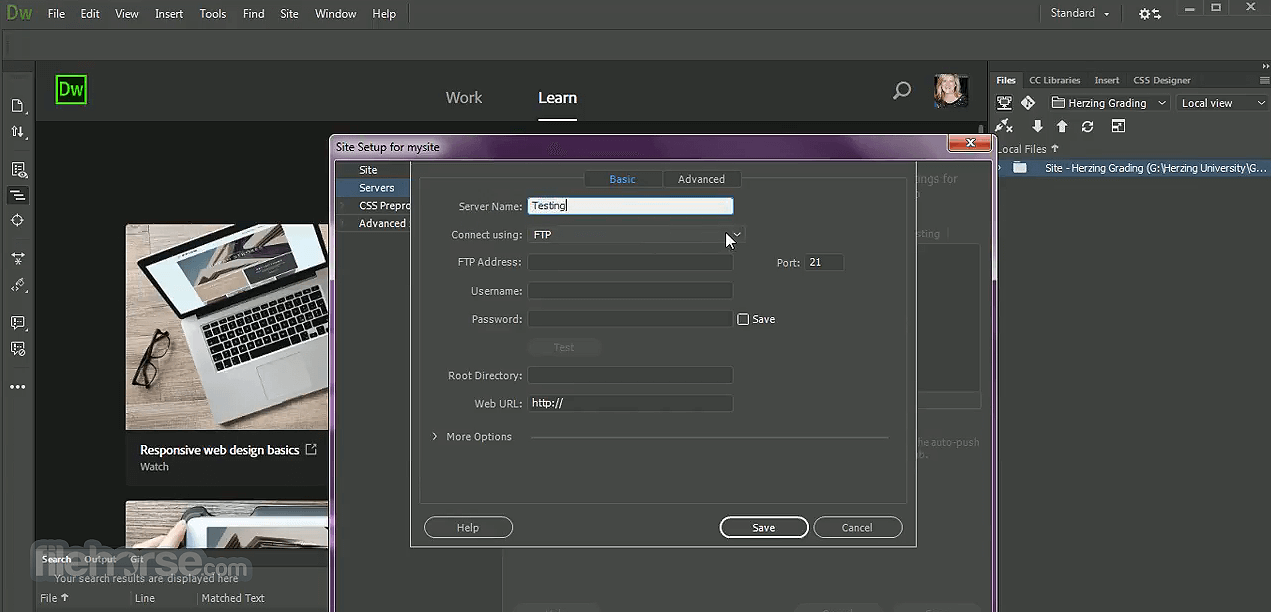Open the Herzing Grading site dropdown
The height and width of the screenshot is (612, 1271).
(x=1109, y=103)
